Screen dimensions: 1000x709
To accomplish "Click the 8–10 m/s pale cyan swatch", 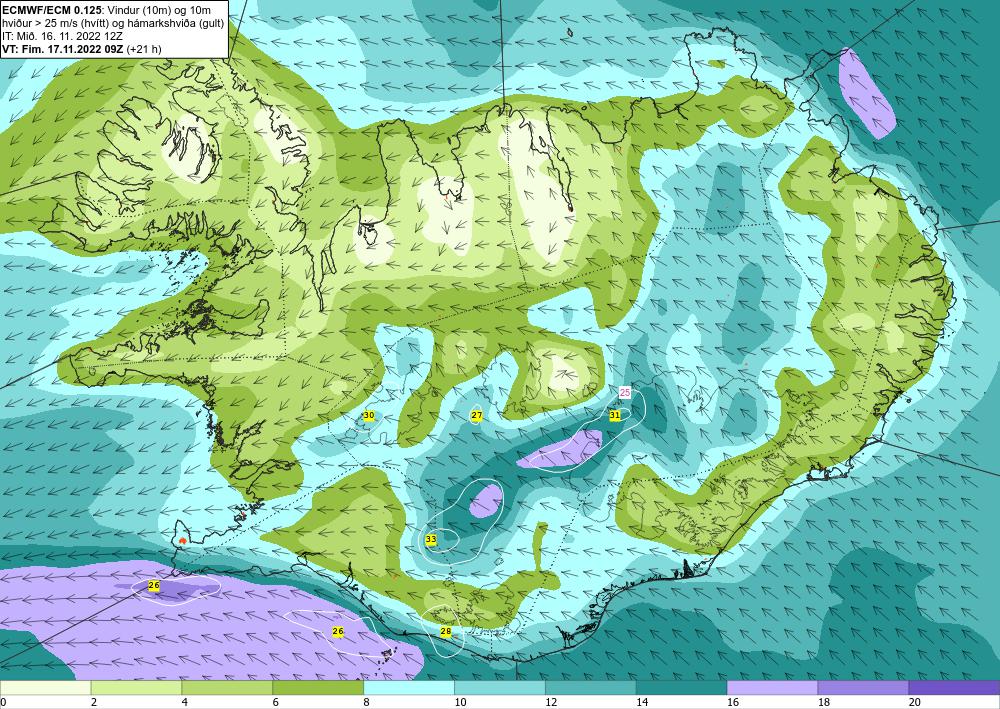I will click(409, 688).
